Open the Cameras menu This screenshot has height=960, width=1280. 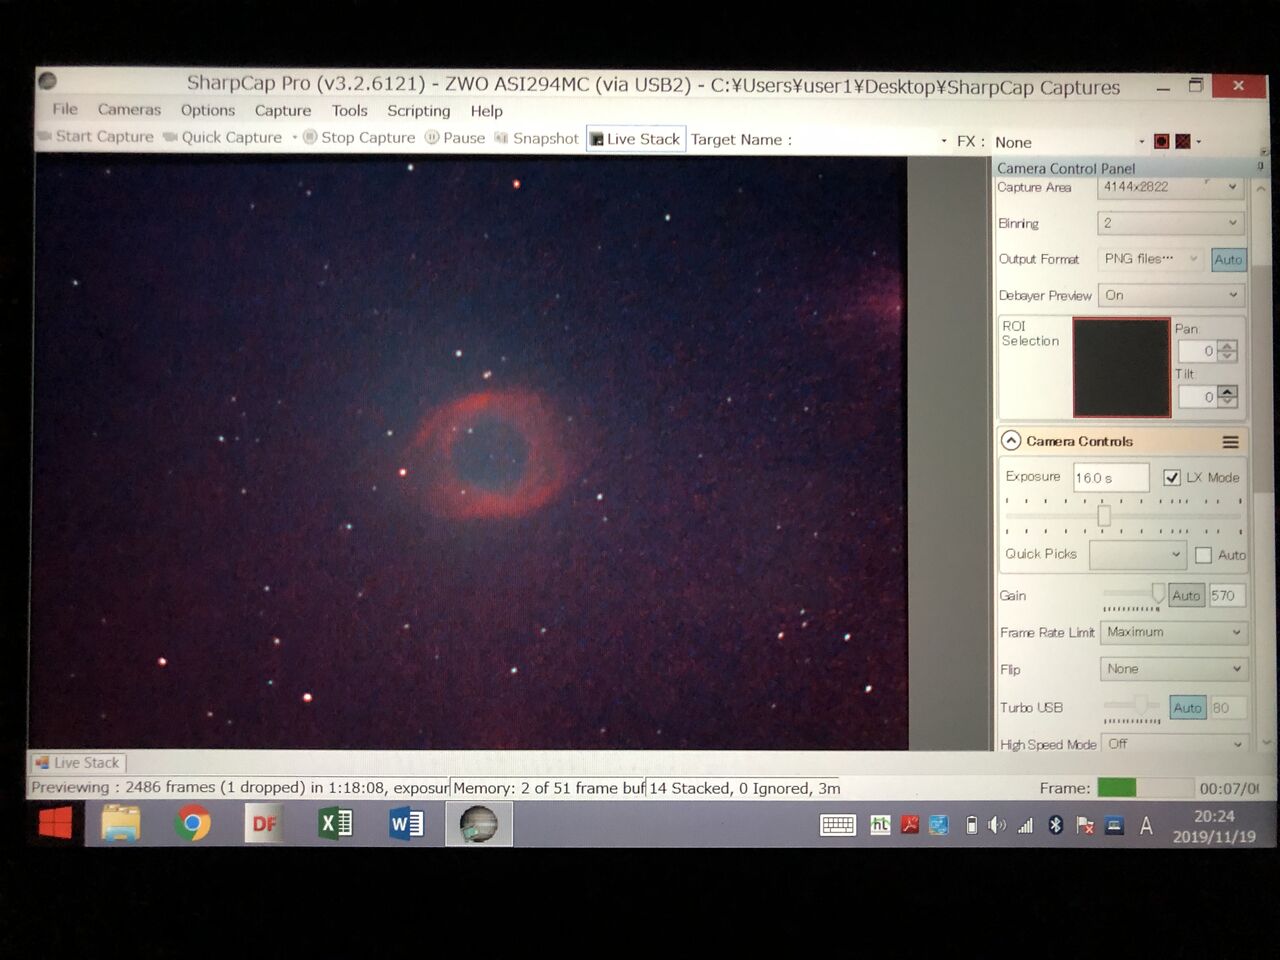pos(129,110)
